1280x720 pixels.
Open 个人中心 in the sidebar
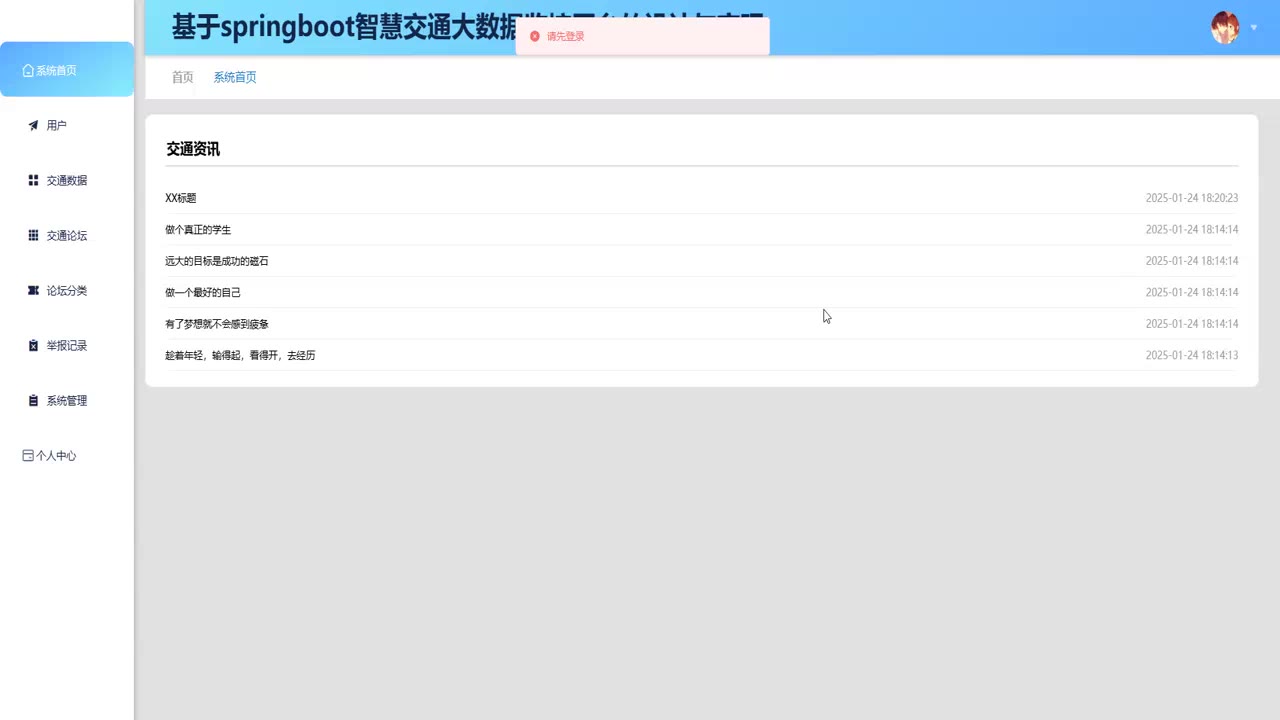(56, 455)
